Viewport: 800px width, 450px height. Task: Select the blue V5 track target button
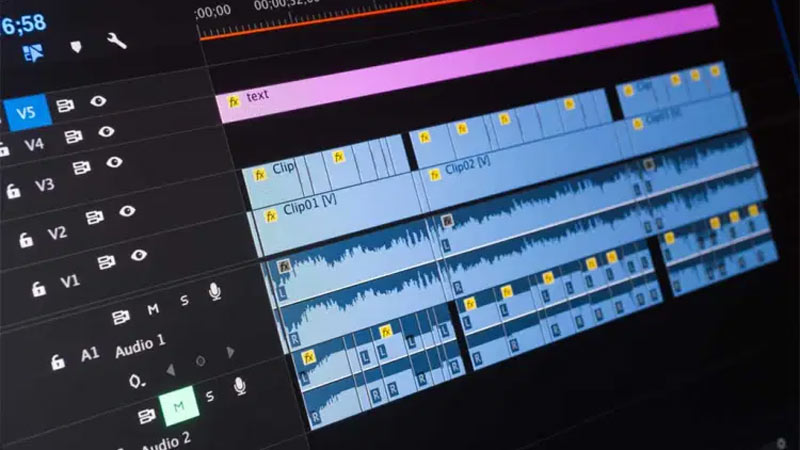[x=25, y=110]
